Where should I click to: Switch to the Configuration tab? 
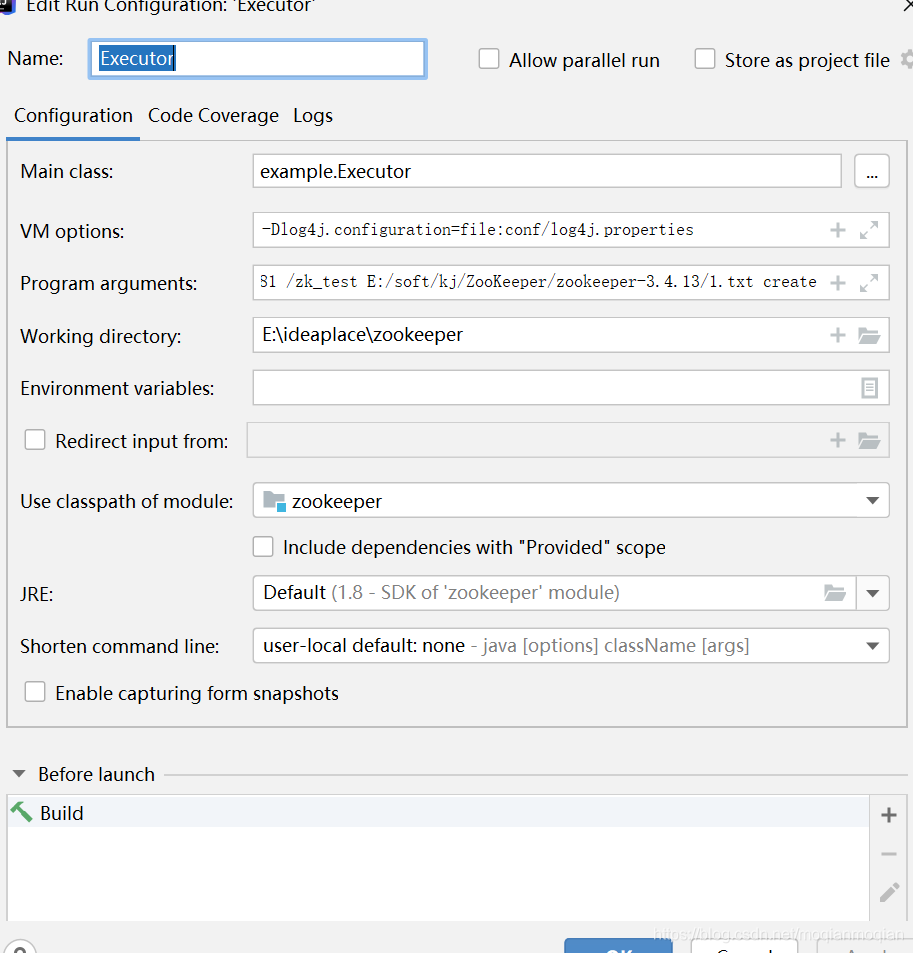tap(73, 115)
